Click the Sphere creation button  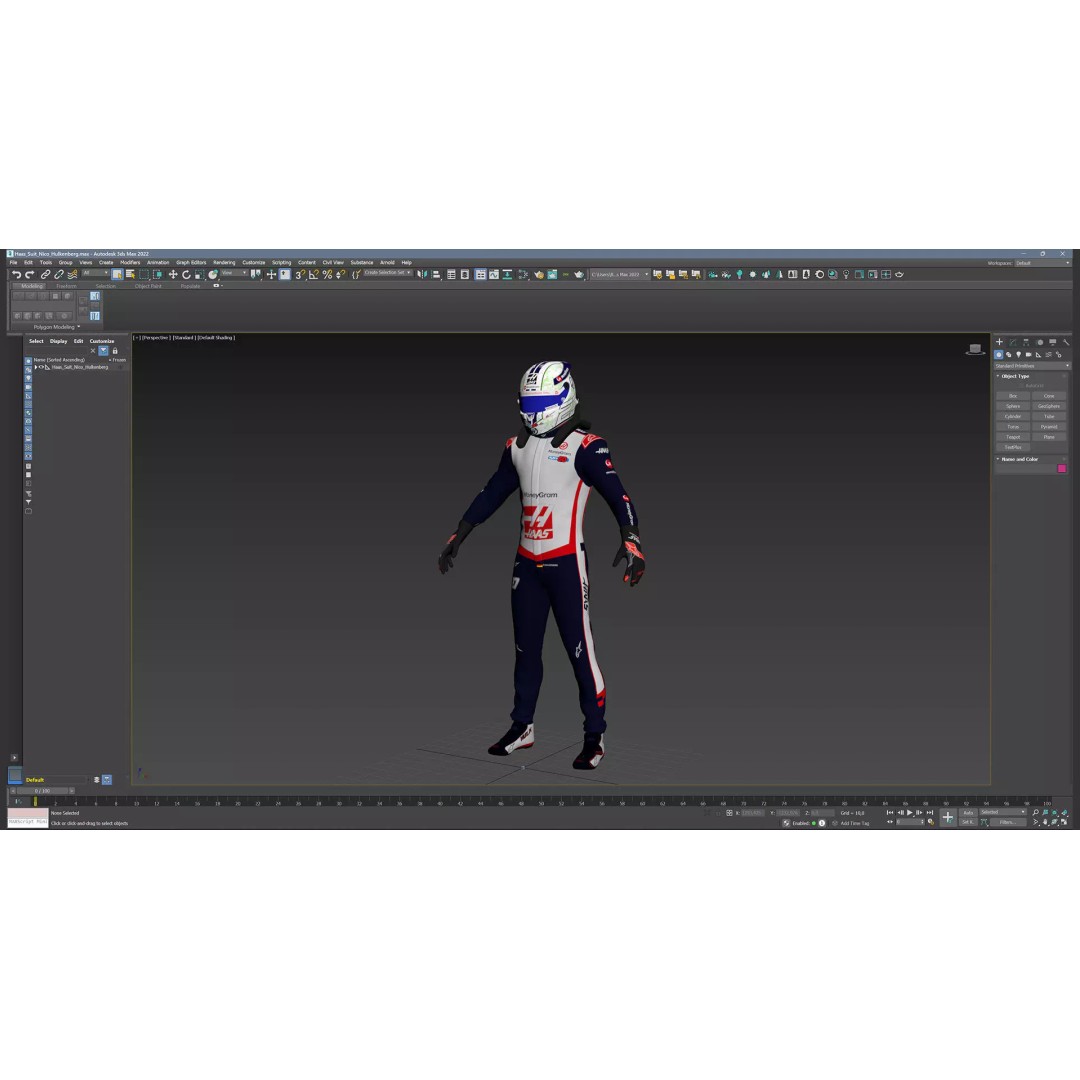(x=1013, y=406)
